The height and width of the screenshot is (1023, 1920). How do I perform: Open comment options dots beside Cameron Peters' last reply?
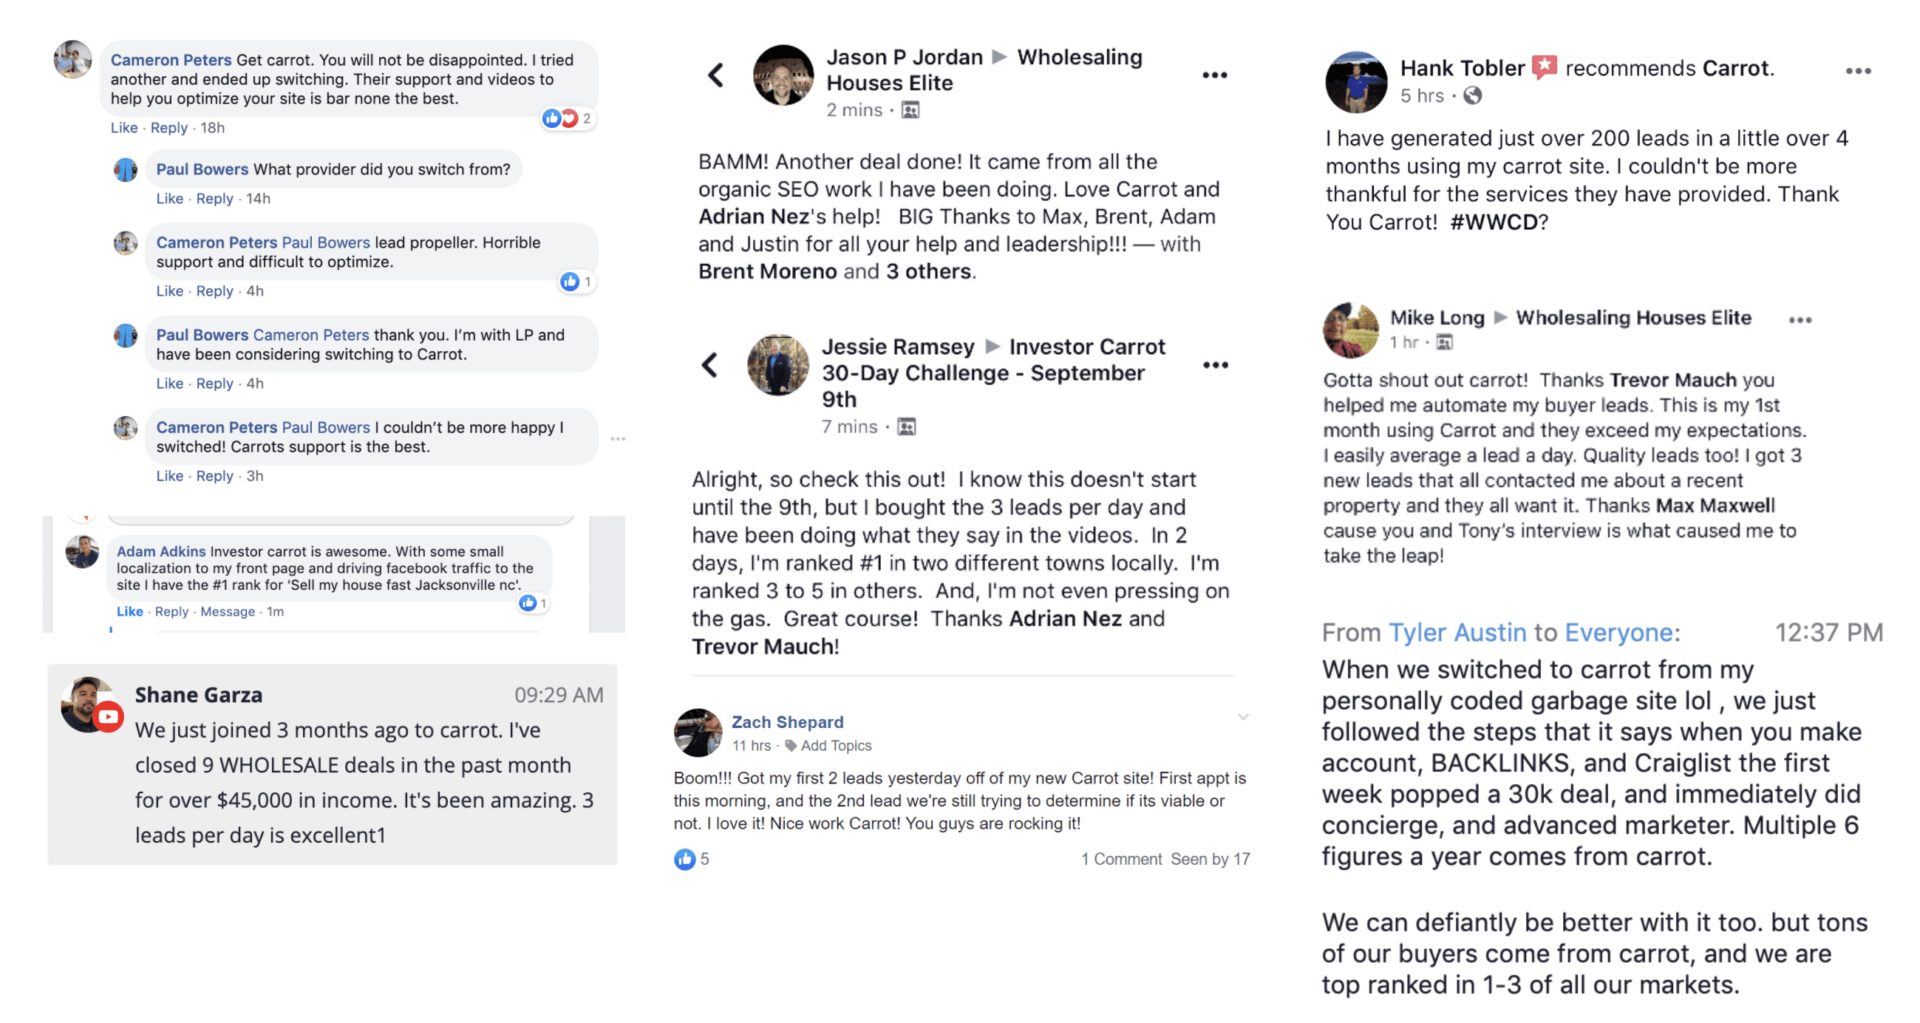618,439
